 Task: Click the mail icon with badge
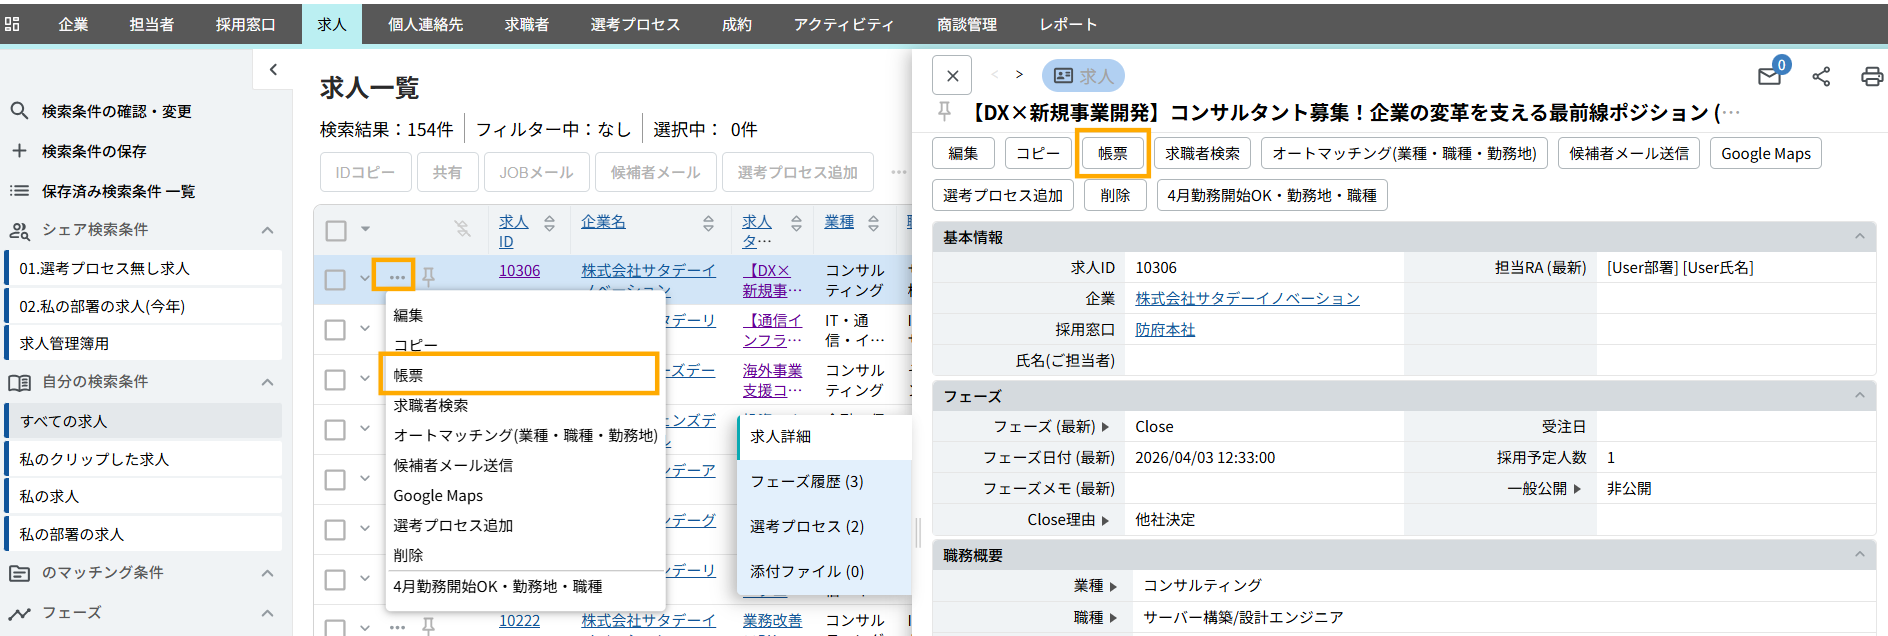pyautogui.click(x=1769, y=76)
